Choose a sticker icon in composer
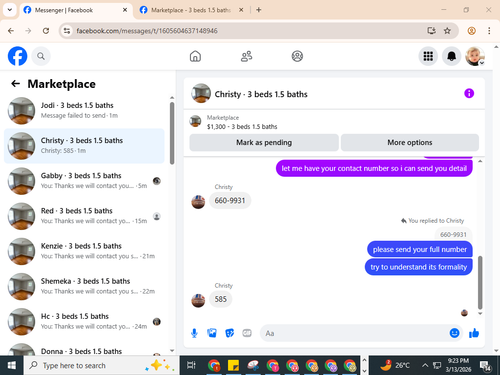The width and height of the screenshot is (500, 375). [229, 333]
